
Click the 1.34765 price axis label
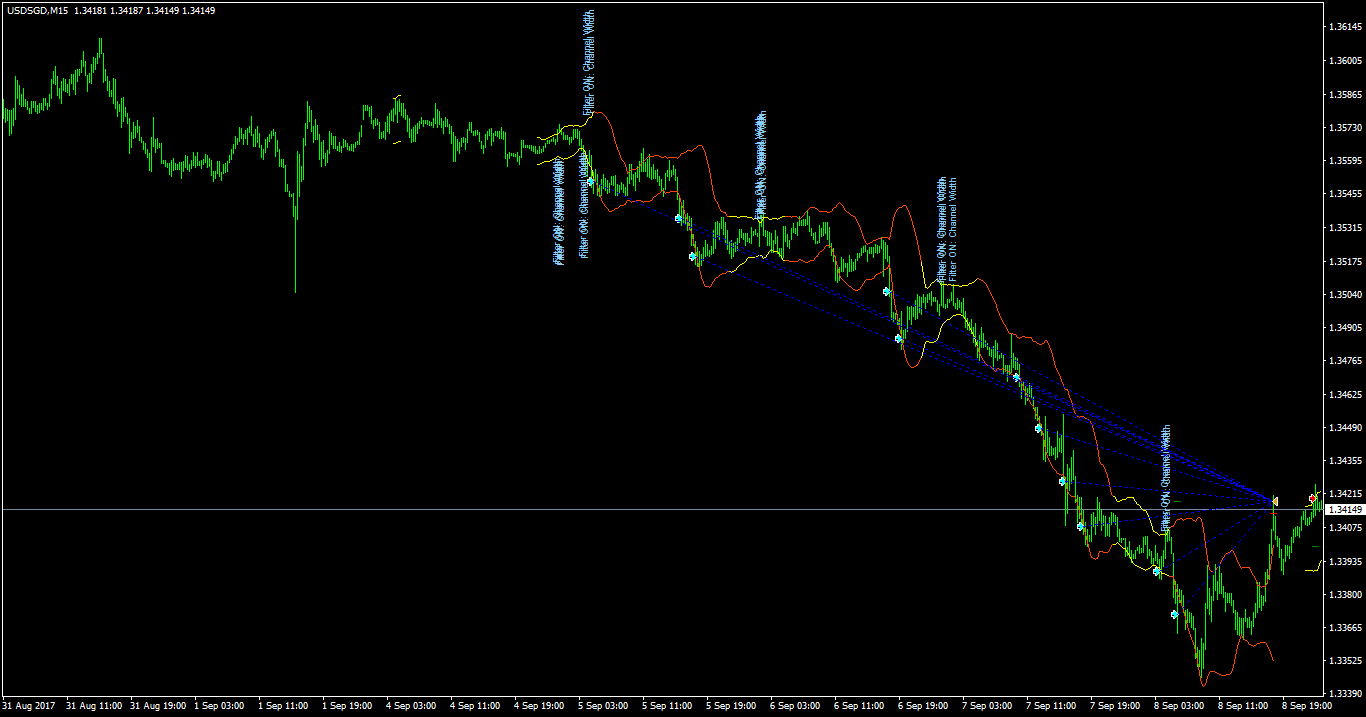point(1344,361)
